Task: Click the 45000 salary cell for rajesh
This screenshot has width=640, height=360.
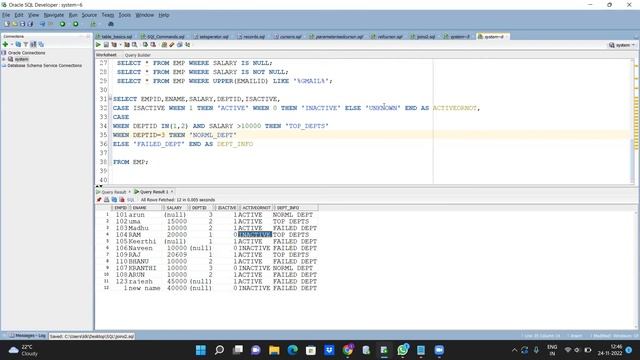Action: click(x=177, y=282)
